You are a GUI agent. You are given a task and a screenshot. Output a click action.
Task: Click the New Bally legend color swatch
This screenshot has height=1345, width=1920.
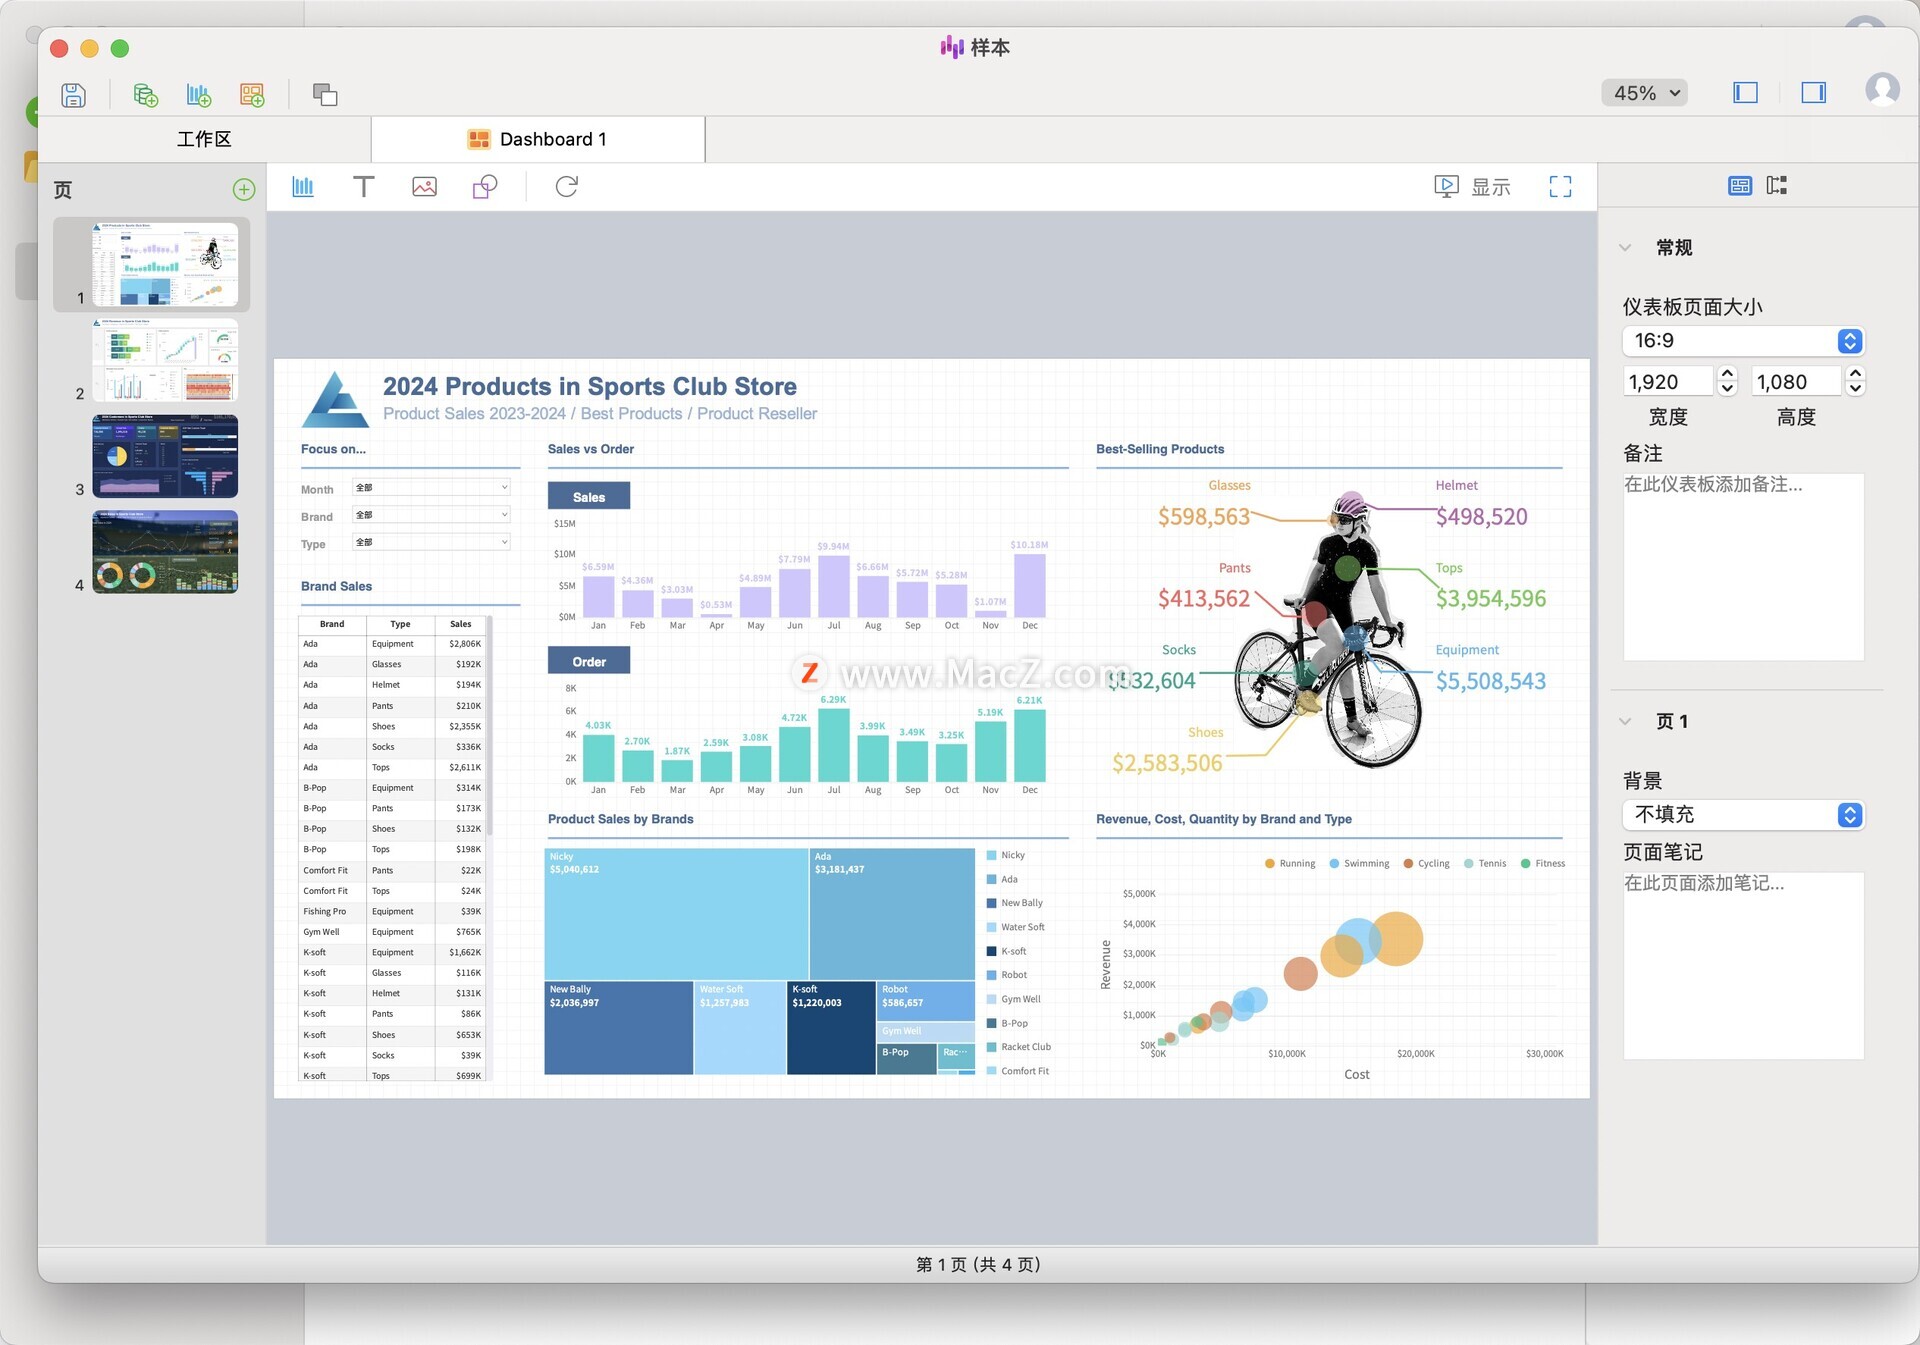991,903
